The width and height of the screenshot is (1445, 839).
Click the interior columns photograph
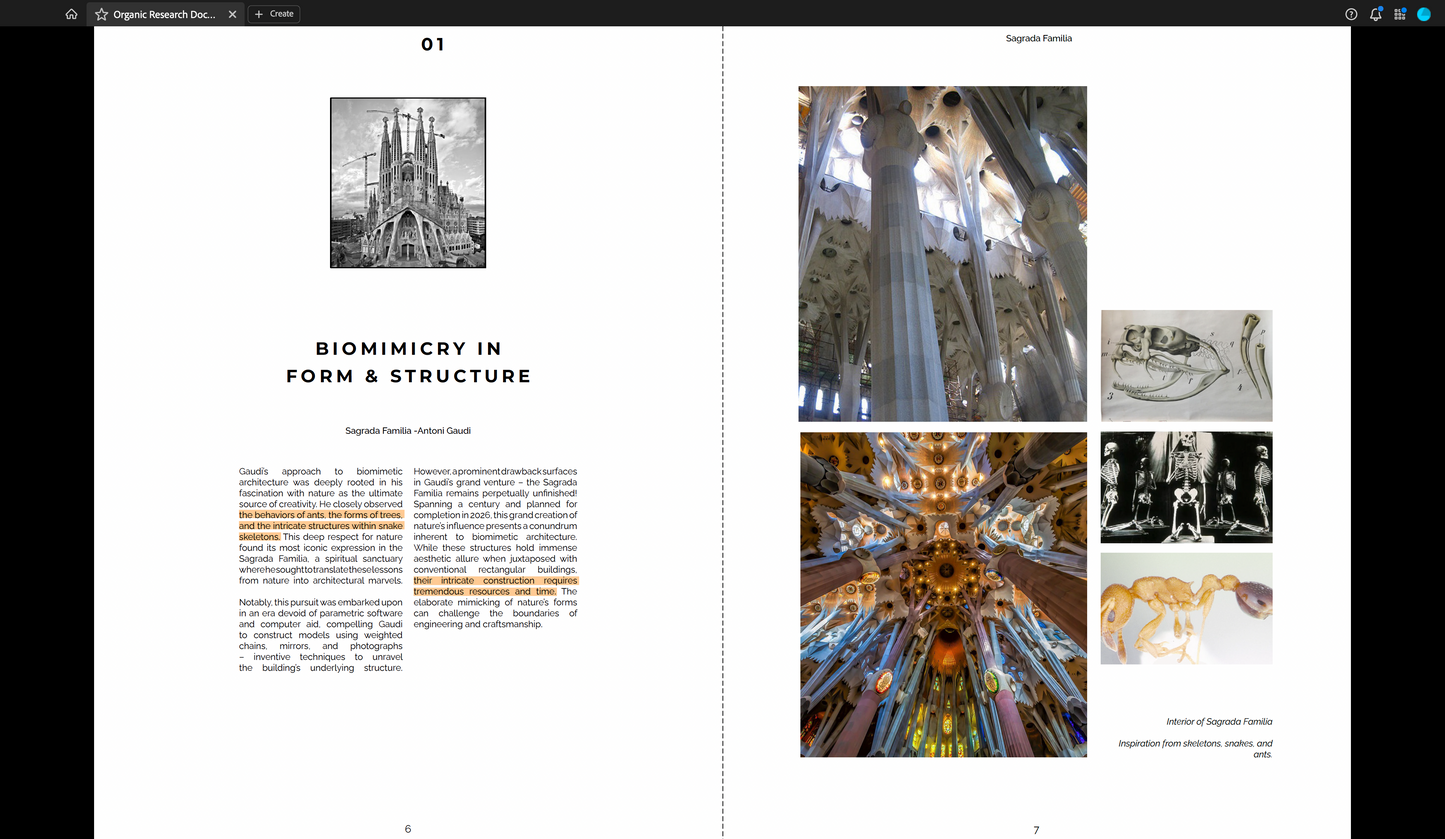tap(941, 253)
